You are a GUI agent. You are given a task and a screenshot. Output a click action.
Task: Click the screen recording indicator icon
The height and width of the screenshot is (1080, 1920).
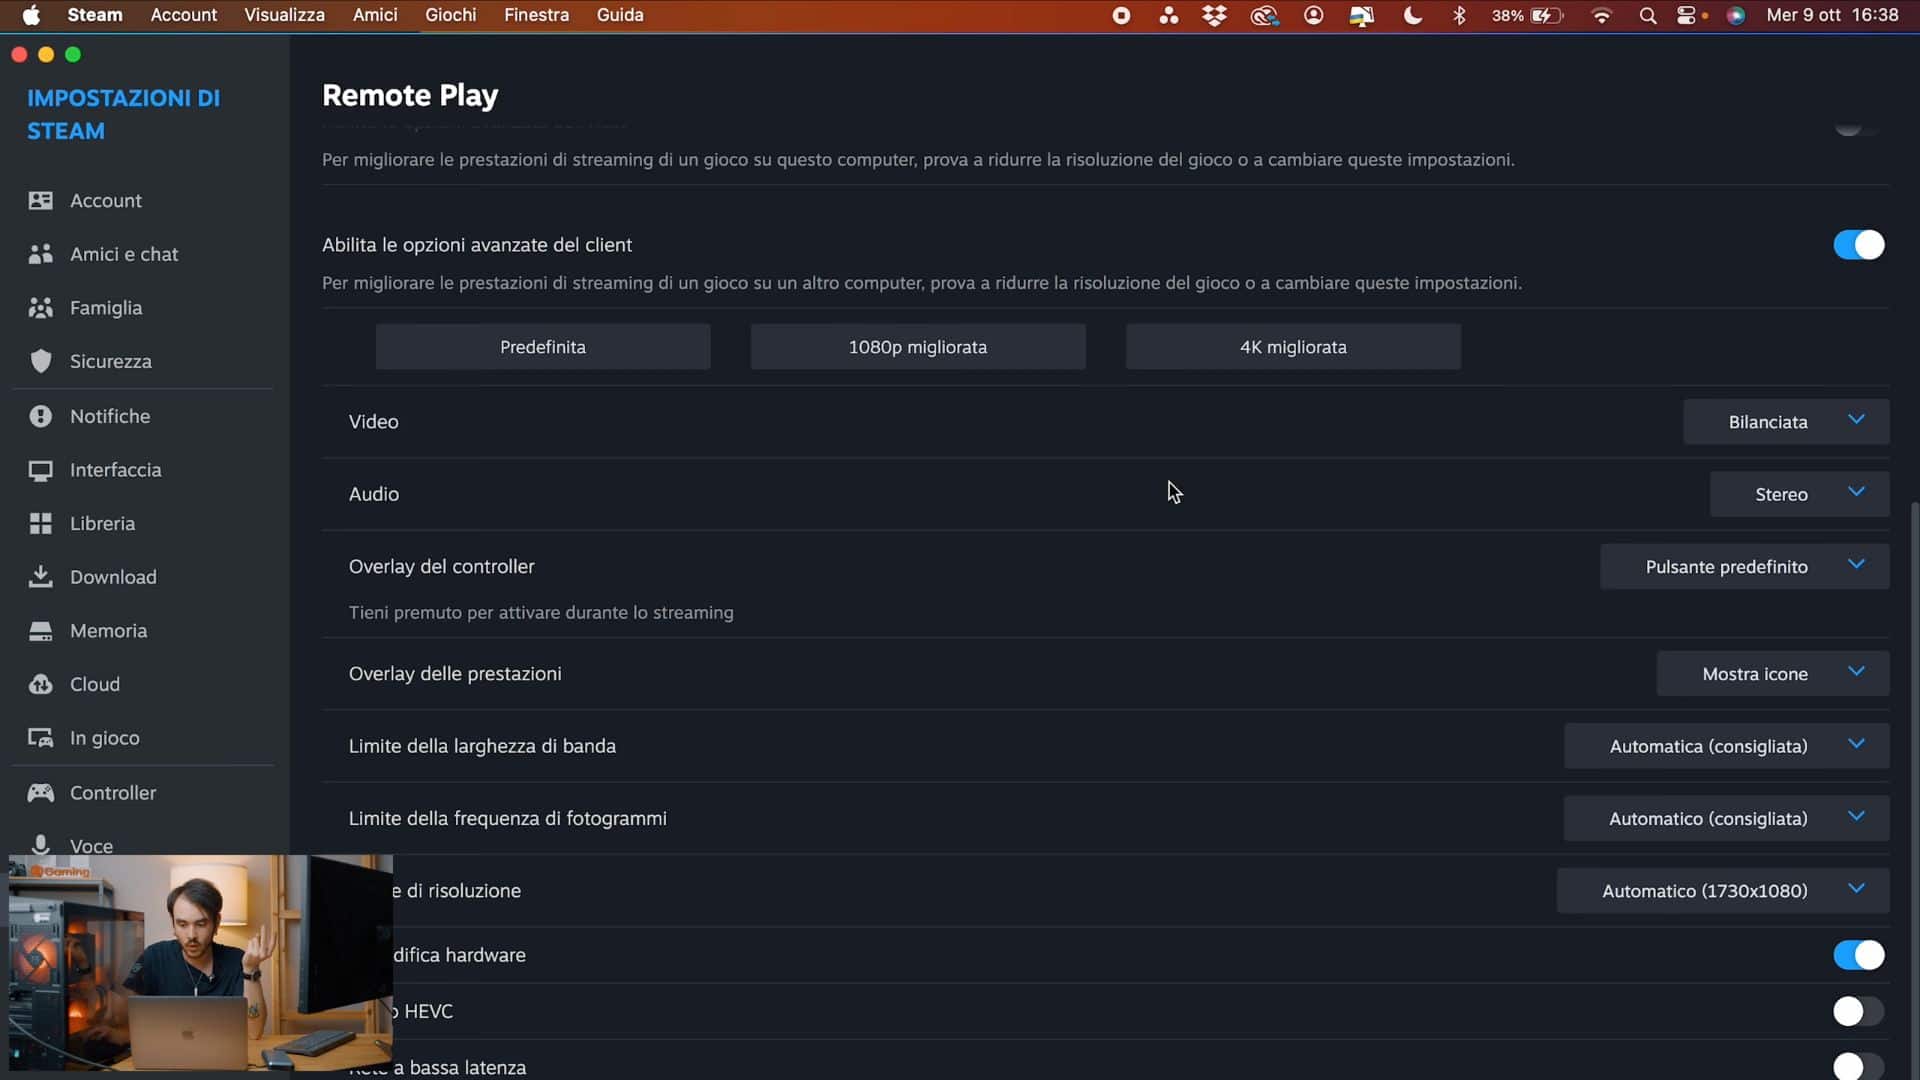point(1122,15)
